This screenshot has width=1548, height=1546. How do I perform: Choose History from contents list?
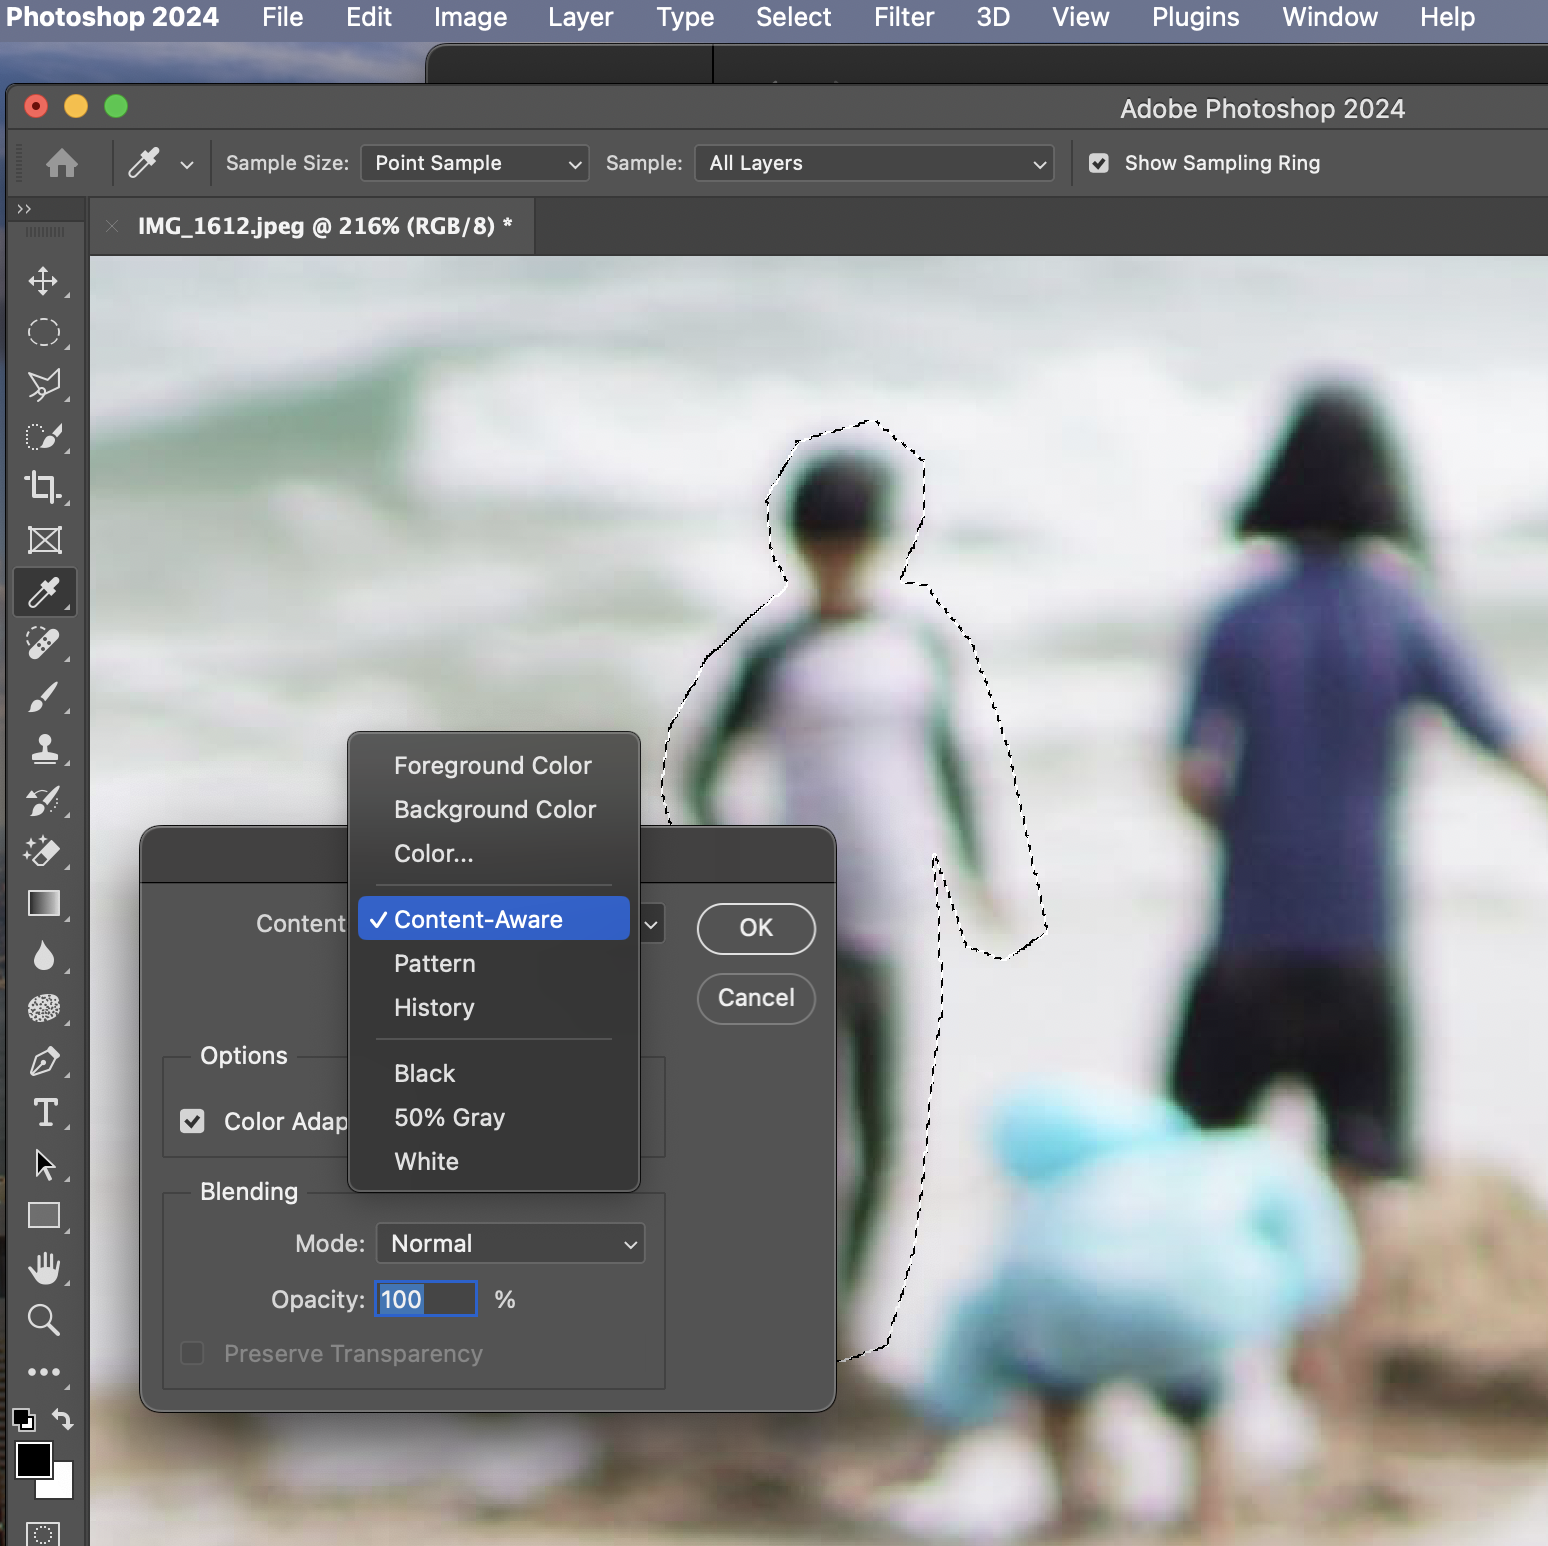[x=493, y=1008]
